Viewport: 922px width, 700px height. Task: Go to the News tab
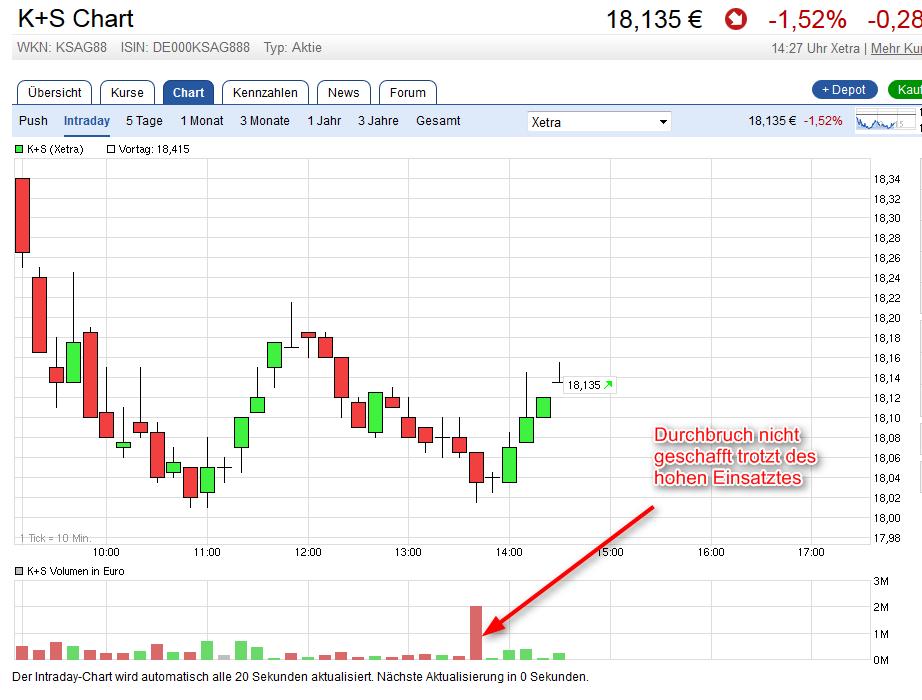click(x=343, y=92)
